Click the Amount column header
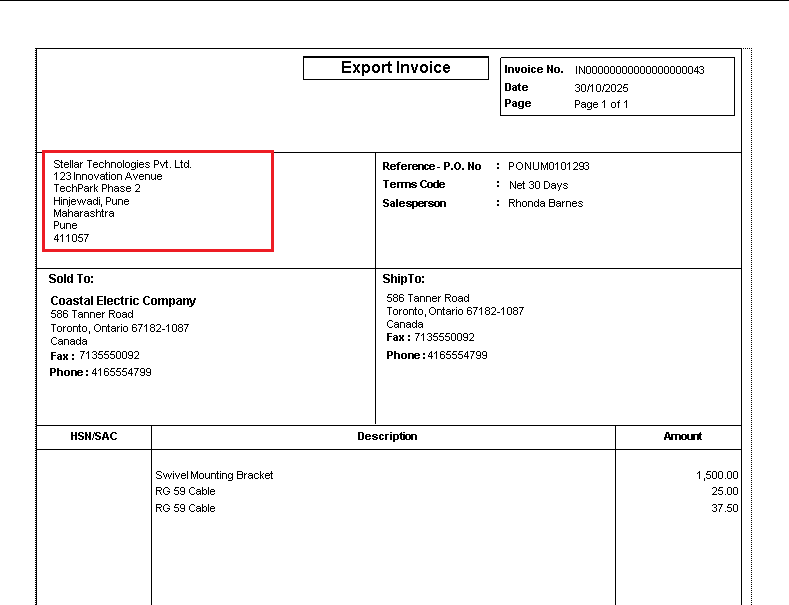Viewport: 789px width, 605px height. point(682,437)
